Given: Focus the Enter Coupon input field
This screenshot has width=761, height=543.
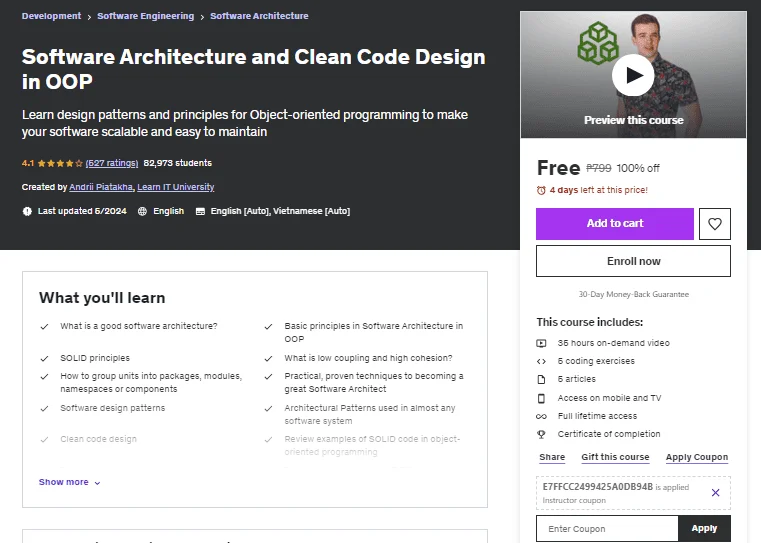Looking at the screenshot, I should pos(607,528).
